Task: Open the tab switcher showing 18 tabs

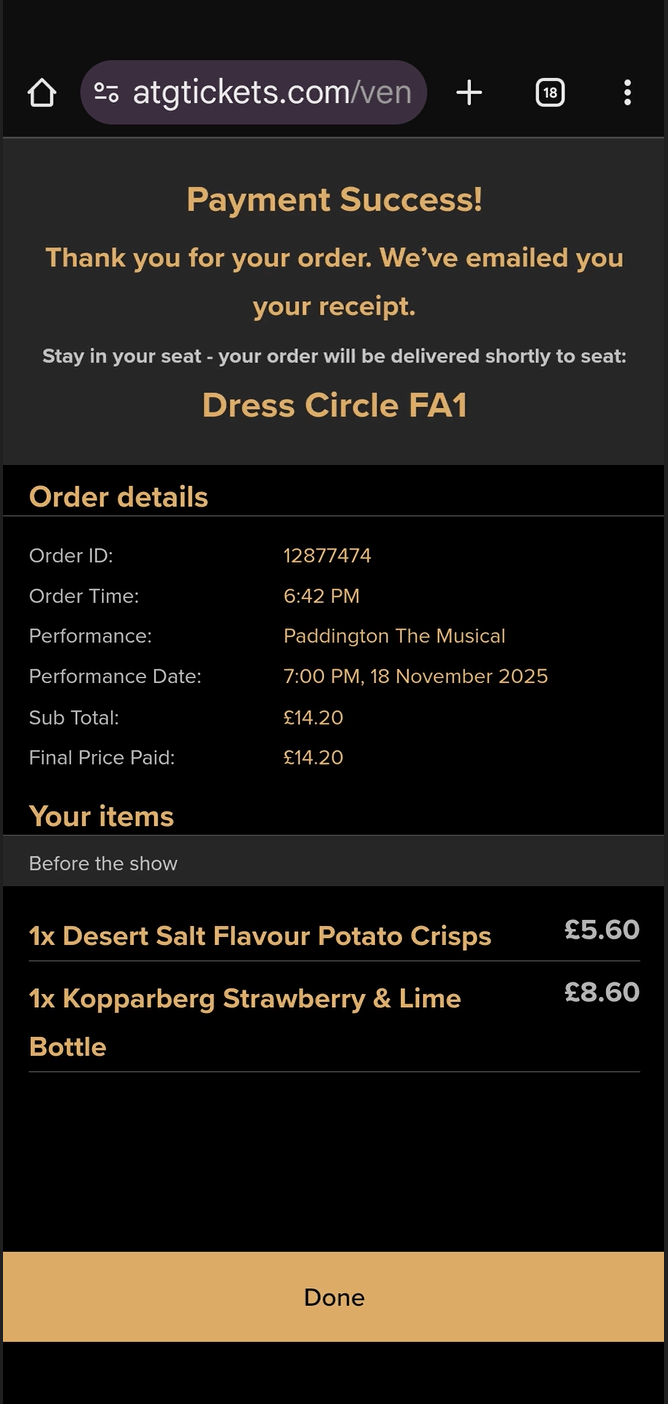Action: [550, 93]
